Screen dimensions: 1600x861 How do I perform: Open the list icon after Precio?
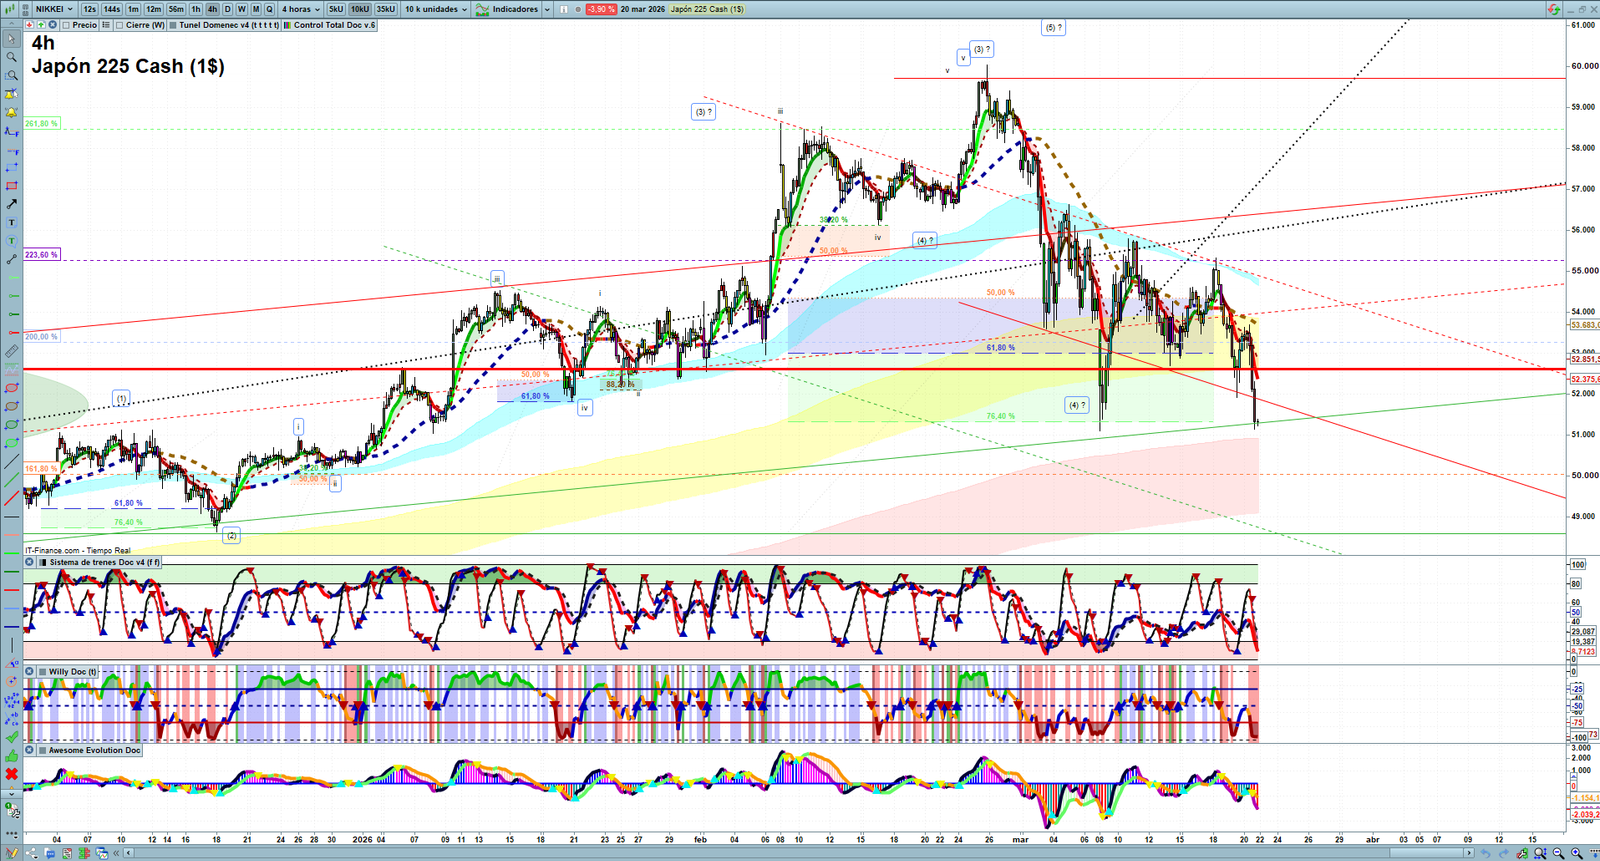click(x=106, y=25)
